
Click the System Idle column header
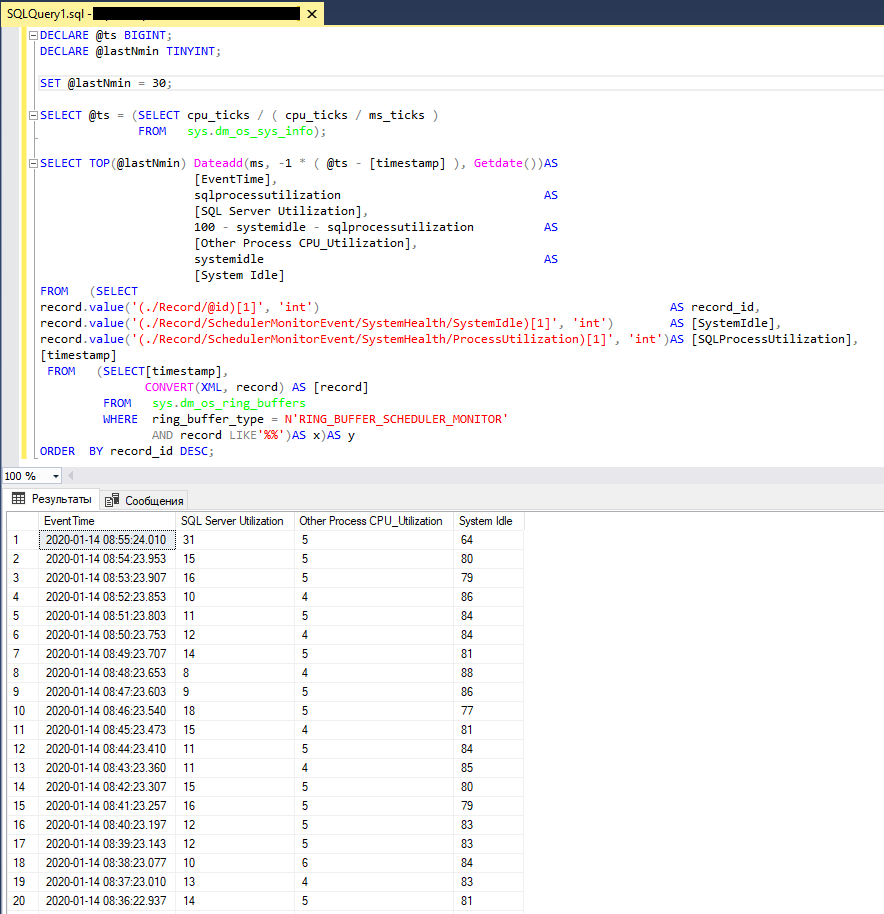[x=488, y=521]
